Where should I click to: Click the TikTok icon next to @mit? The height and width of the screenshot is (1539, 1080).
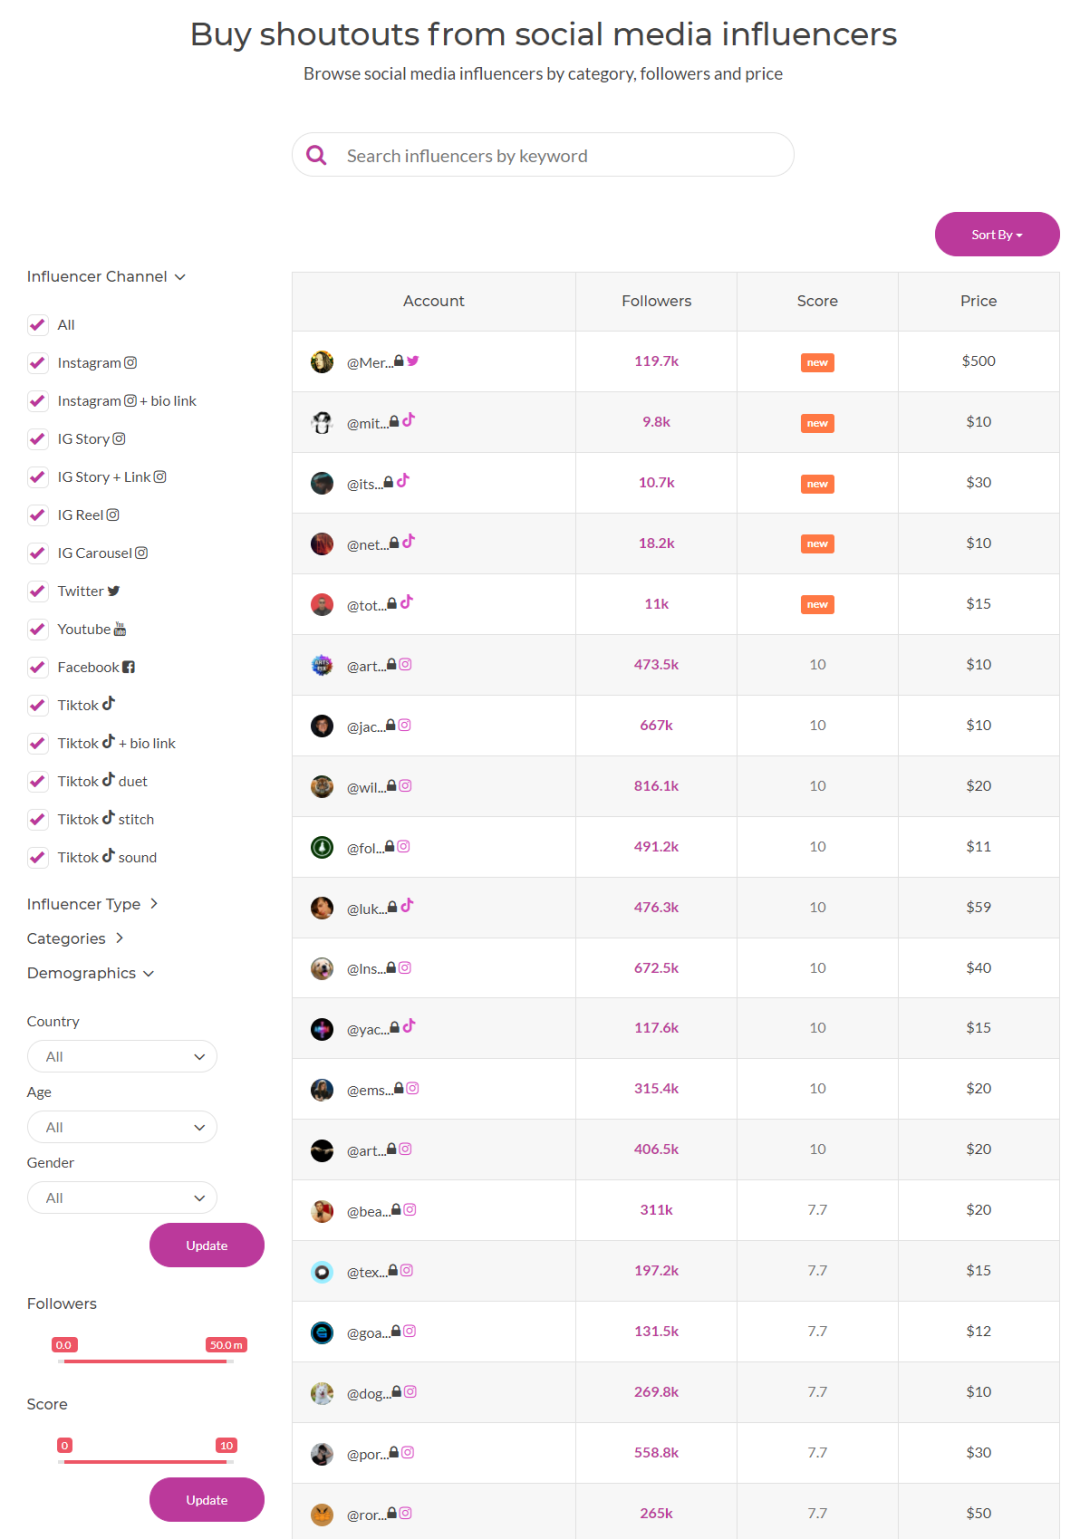408,420
